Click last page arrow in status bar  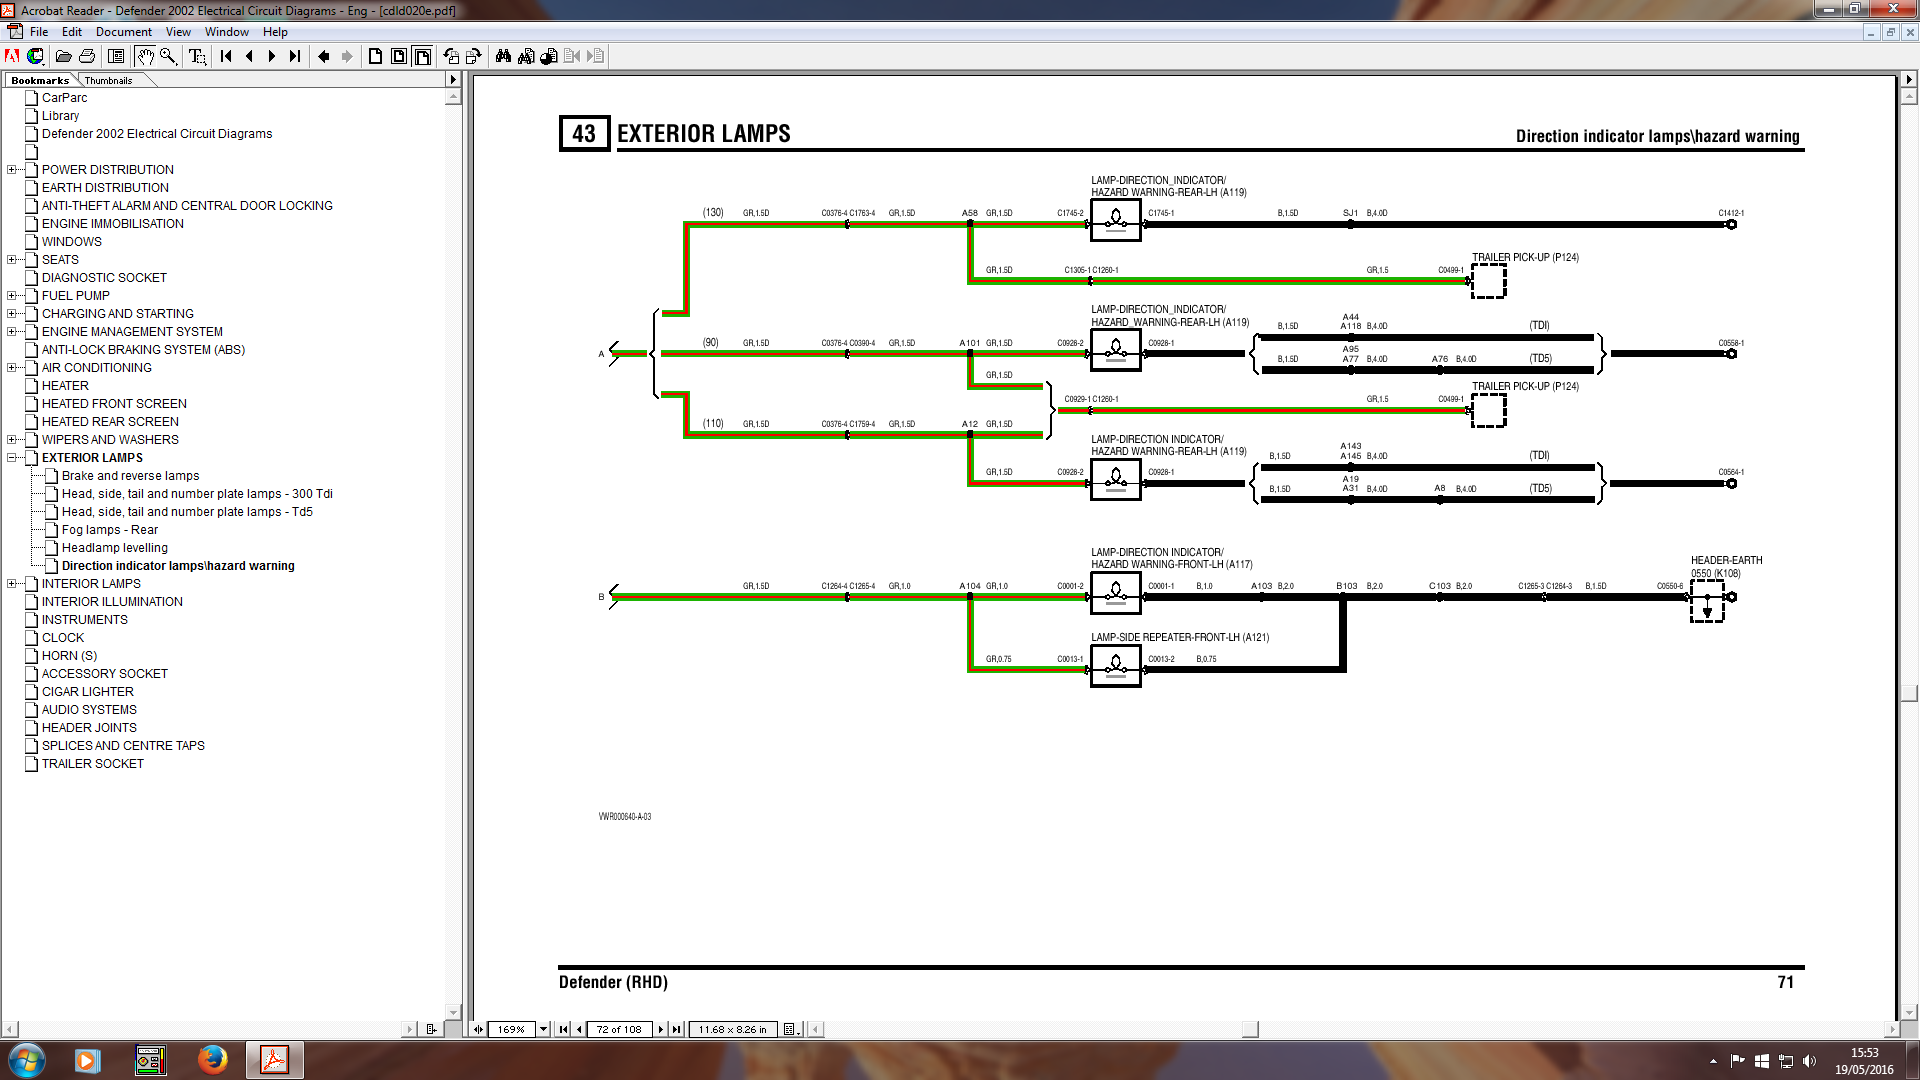click(677, 1029)
